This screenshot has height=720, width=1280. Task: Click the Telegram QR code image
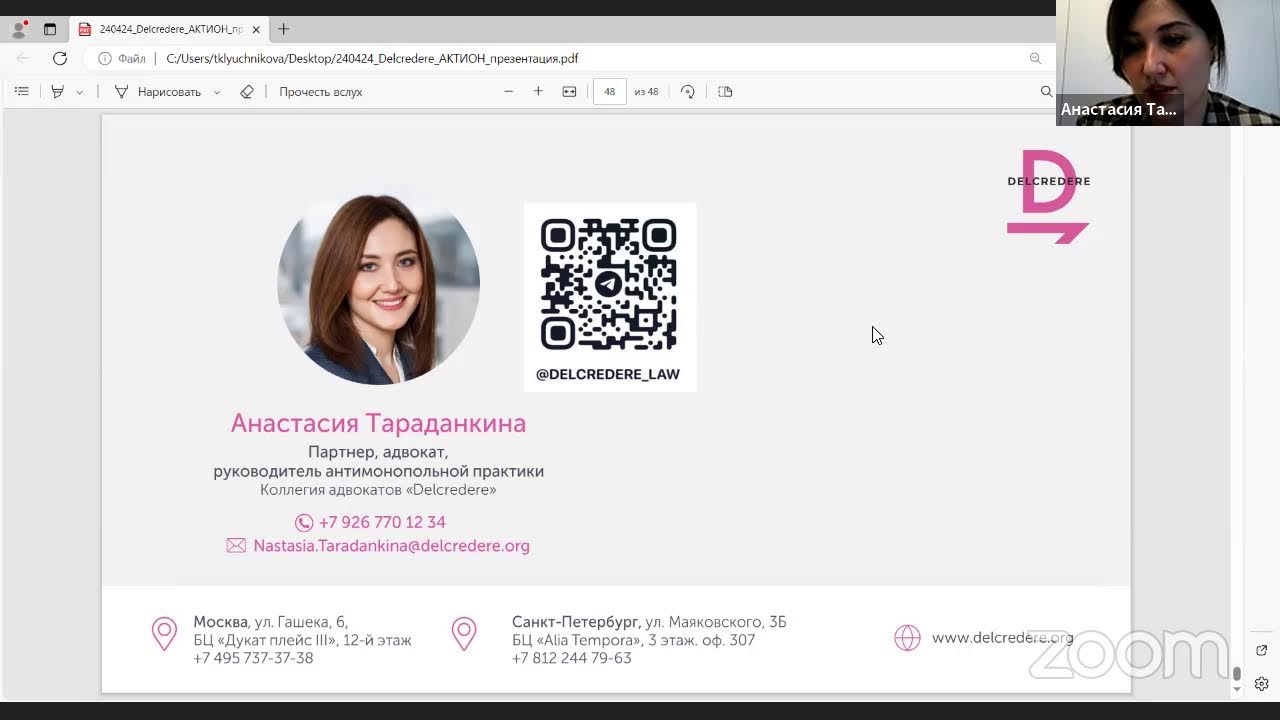(608, 285)
